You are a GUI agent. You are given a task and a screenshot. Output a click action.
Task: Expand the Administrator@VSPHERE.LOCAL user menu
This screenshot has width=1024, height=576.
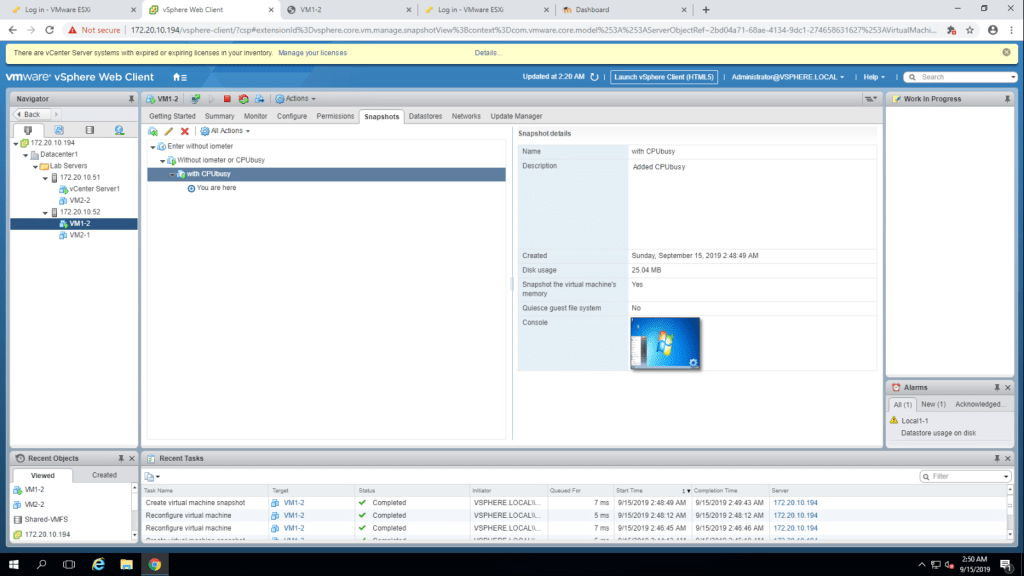click(x=787, y=77)
